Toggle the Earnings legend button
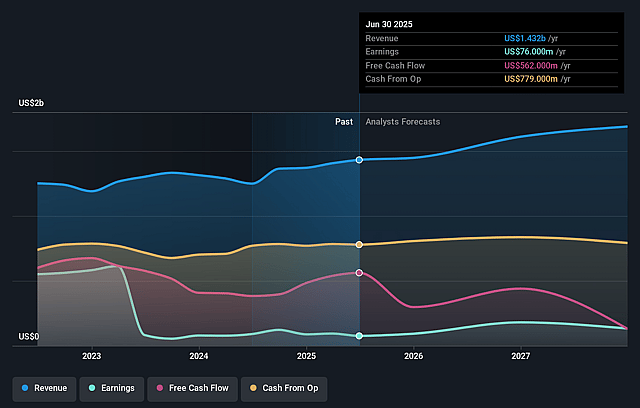640x408 pixels. coord(112,388)
